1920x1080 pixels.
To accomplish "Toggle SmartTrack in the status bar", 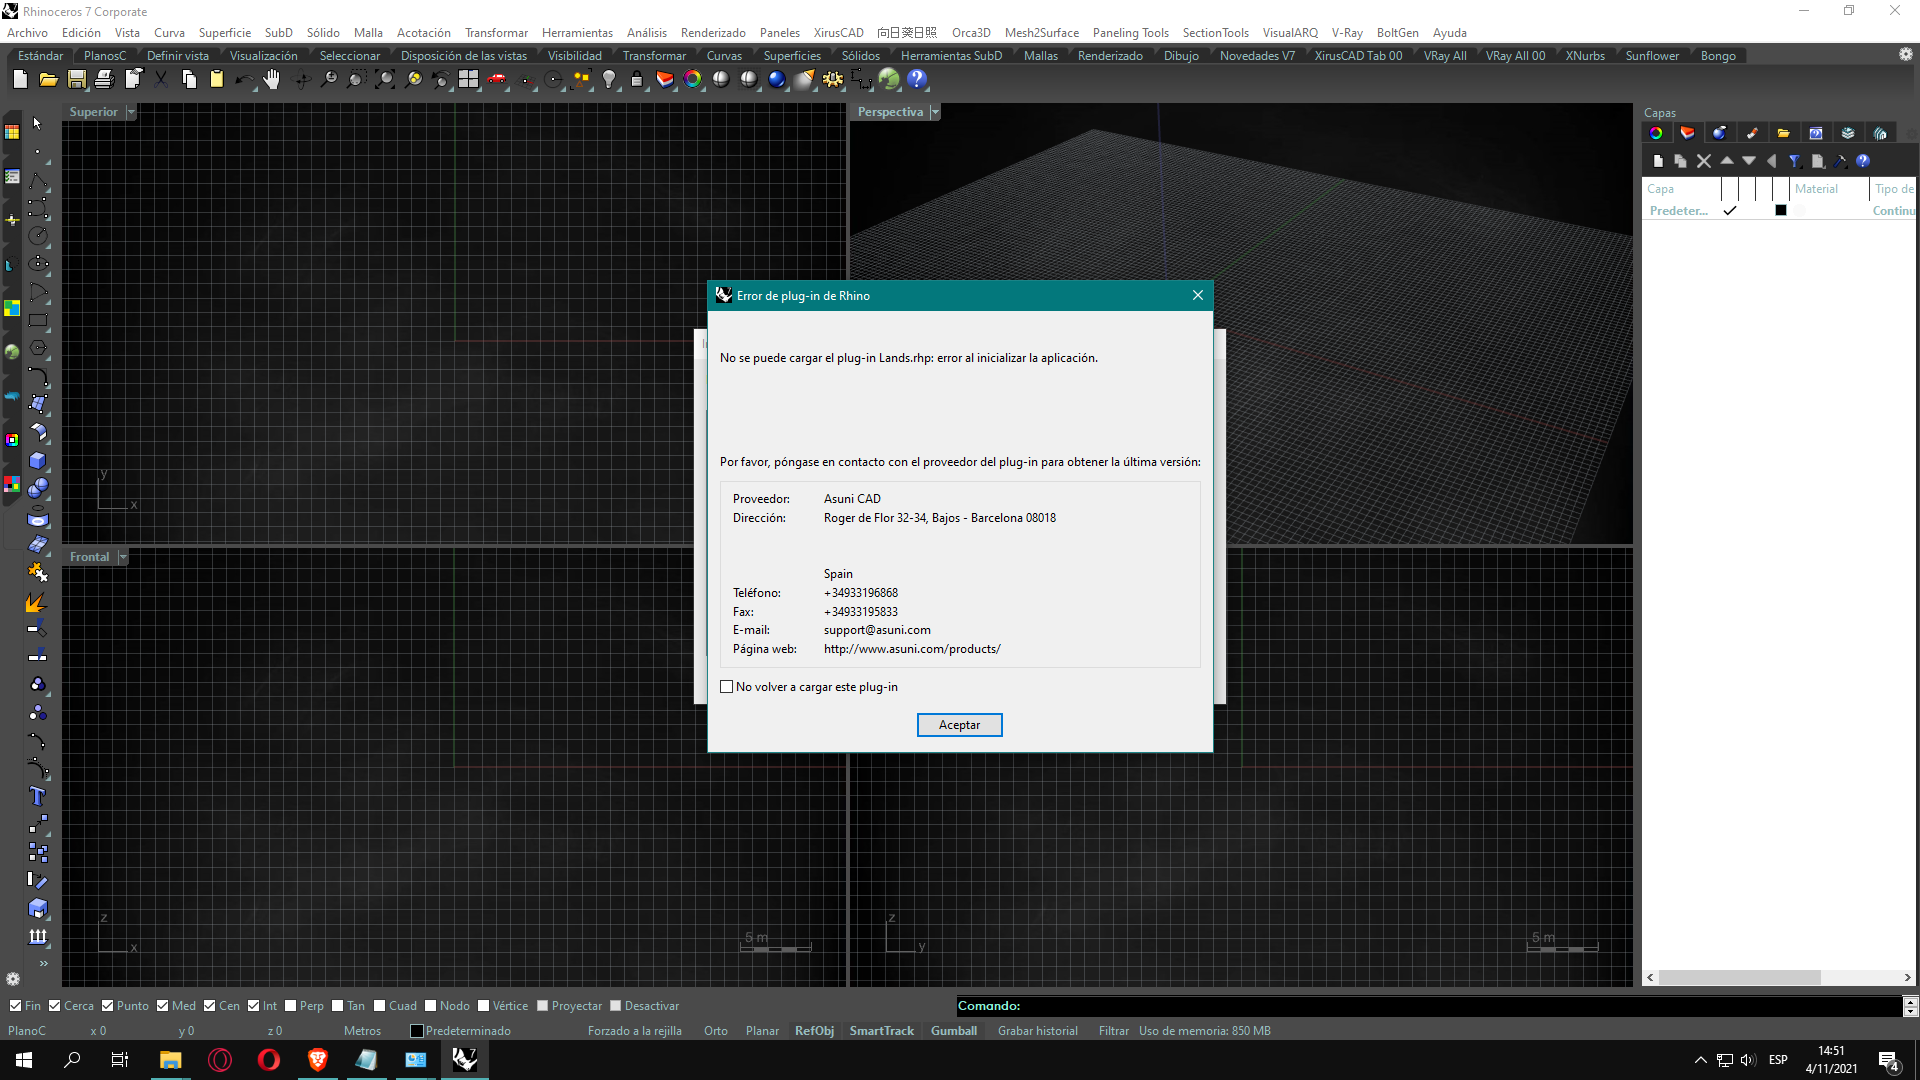I will pyautogui.click(x=881, y=1031).
